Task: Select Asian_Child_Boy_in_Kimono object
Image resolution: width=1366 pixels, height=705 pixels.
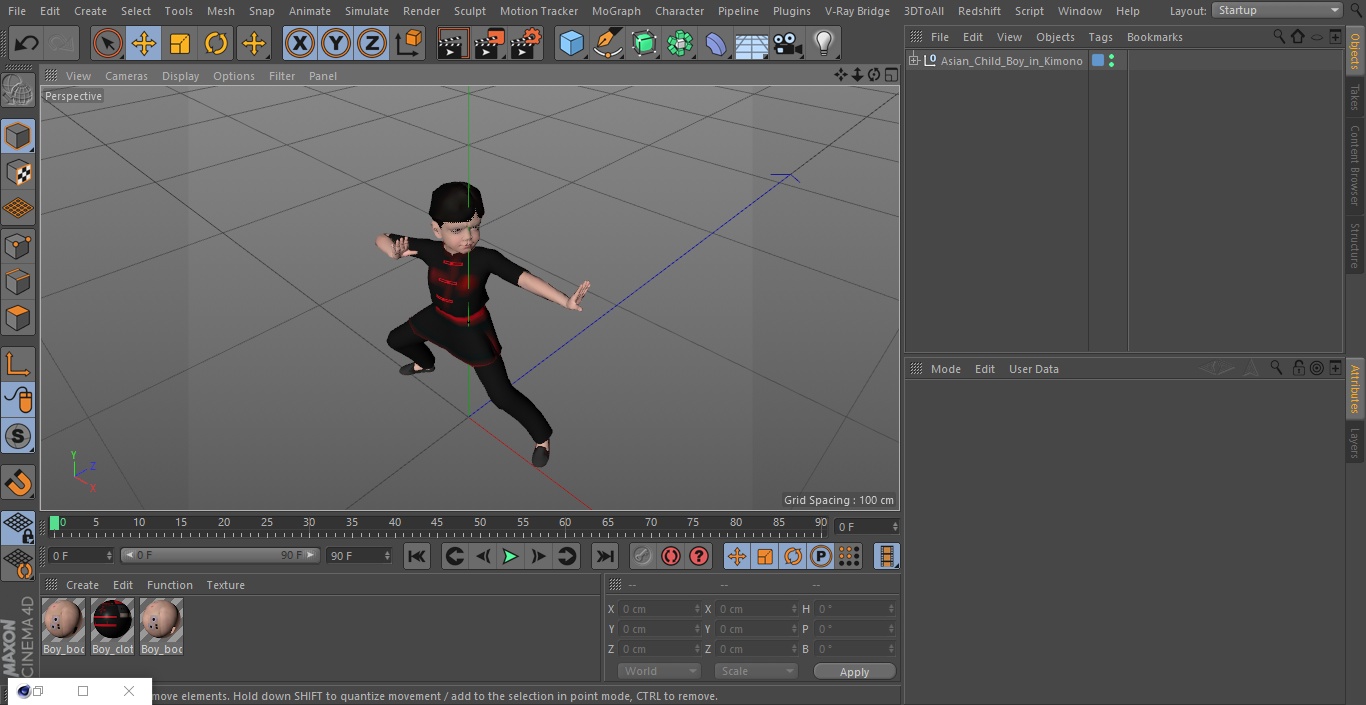Action: [x=1011, y=61]
